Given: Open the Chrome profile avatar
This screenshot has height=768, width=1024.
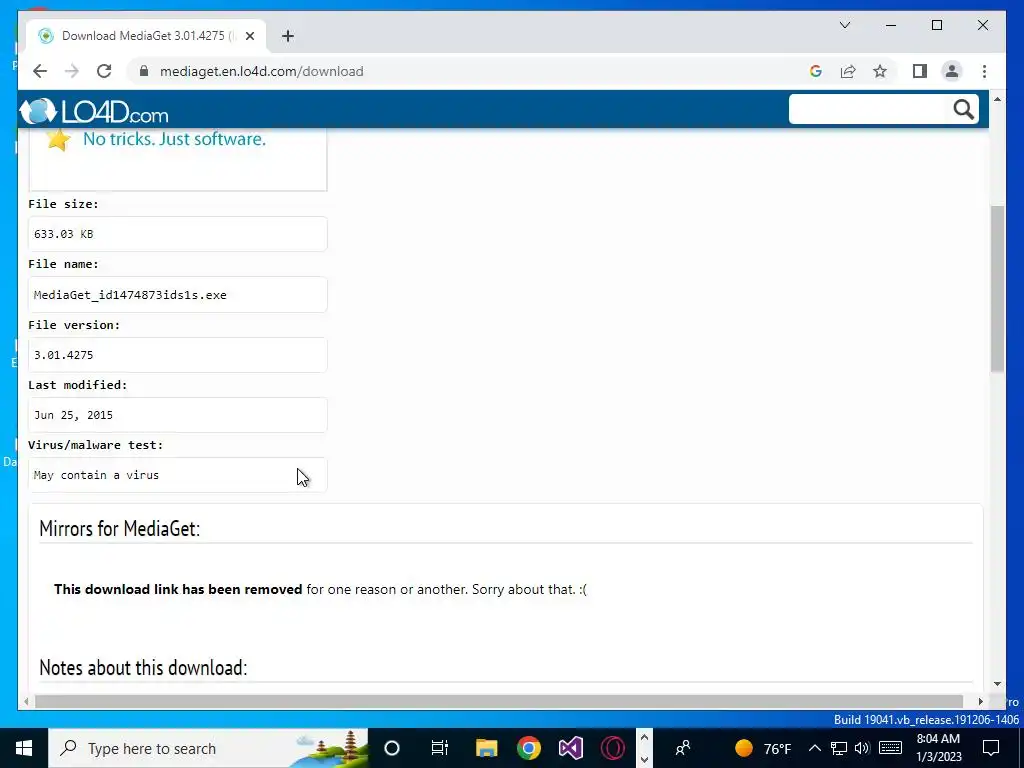Looking at the screenshot, I should point(952,71).
